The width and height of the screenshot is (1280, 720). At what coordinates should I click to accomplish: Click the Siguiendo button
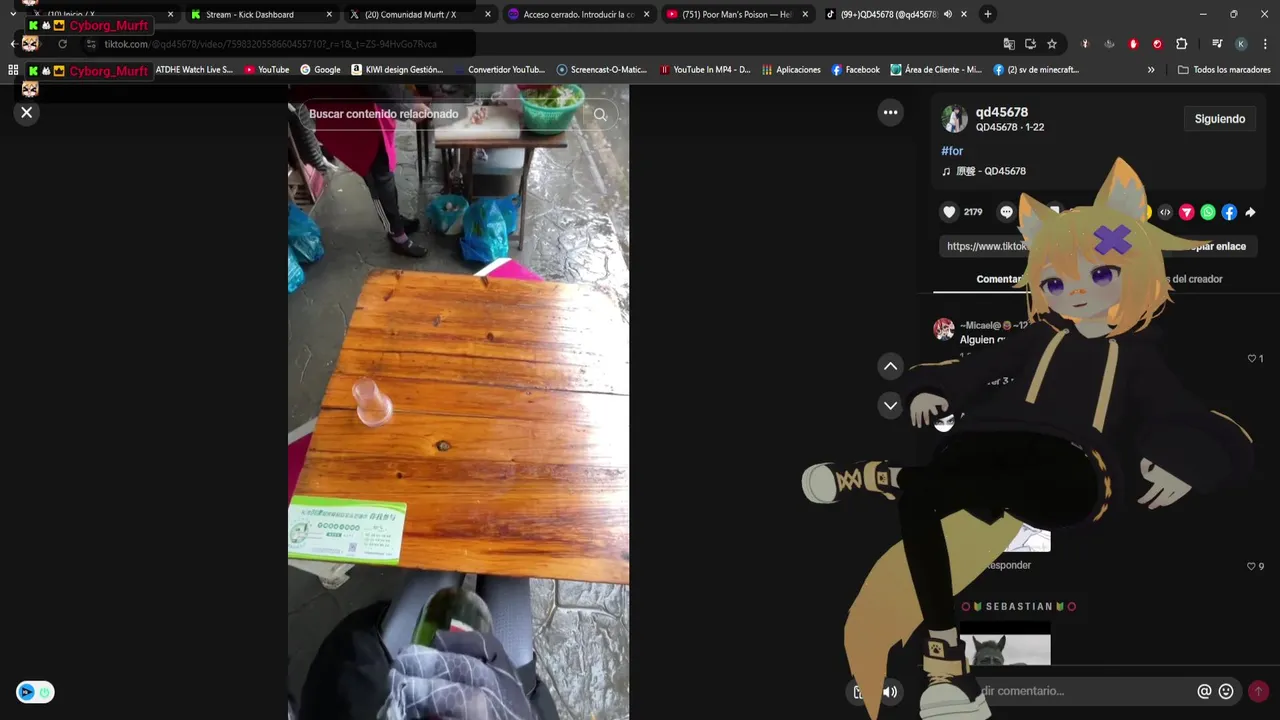1220,119
